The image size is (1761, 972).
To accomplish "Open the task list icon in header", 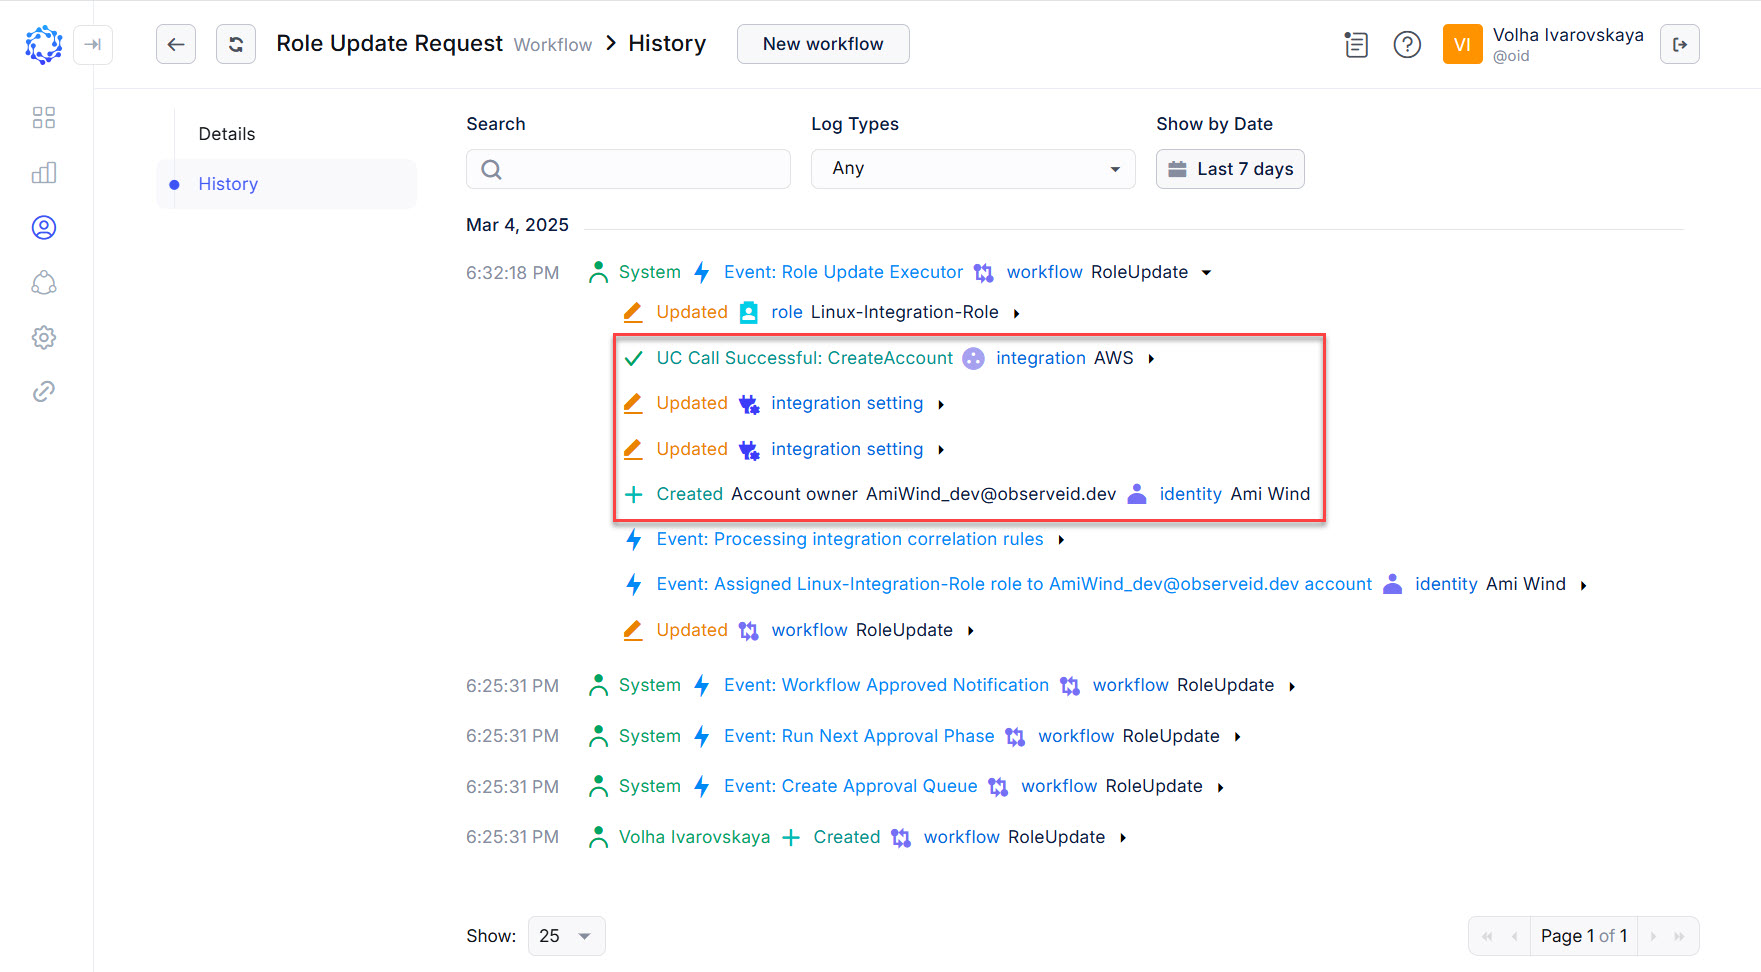I will [1356, 44].
